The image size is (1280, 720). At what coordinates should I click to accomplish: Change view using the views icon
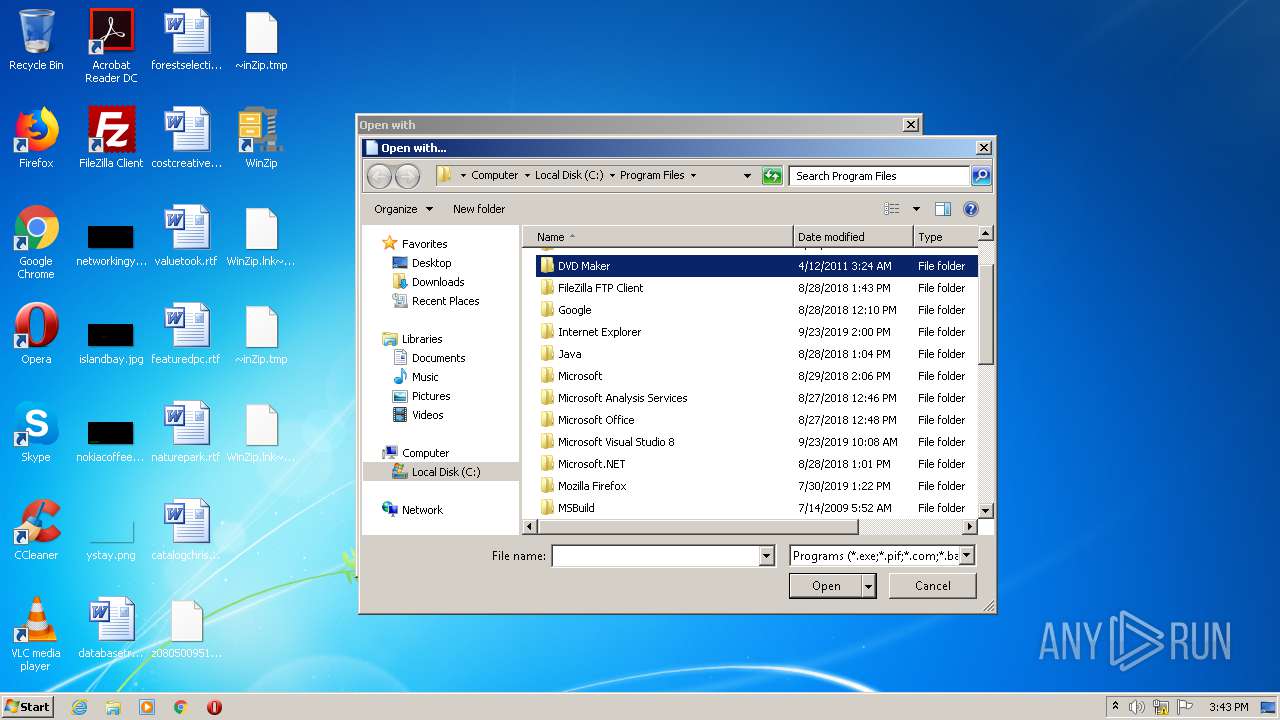coord(892,209)
